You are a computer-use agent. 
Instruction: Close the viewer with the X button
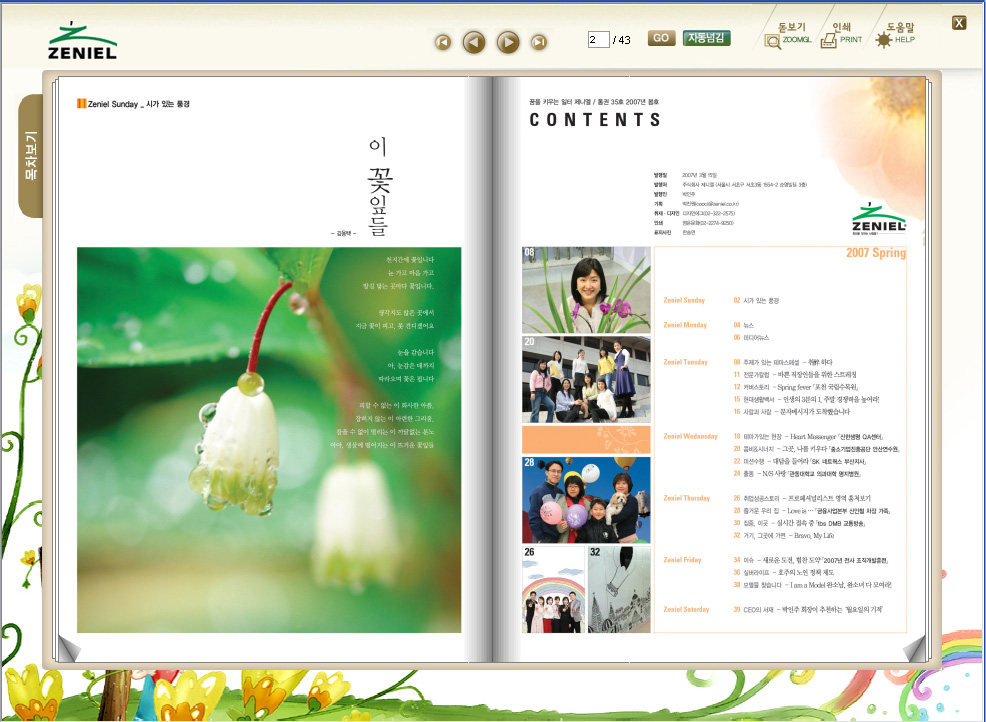tap(959, 23)
